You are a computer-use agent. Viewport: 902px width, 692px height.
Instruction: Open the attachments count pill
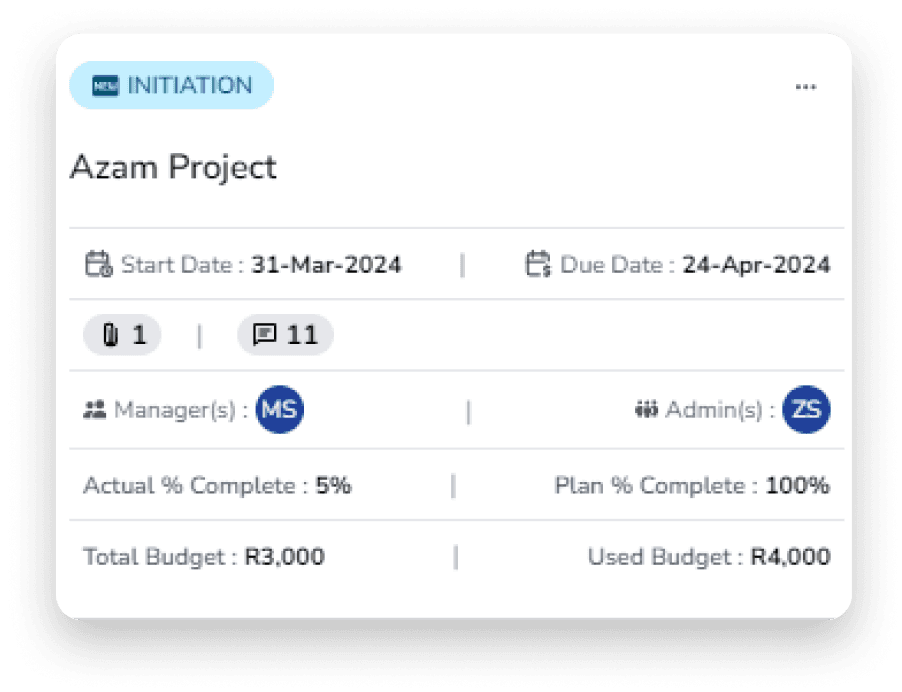pyautogui.click(x=122, y=335)
